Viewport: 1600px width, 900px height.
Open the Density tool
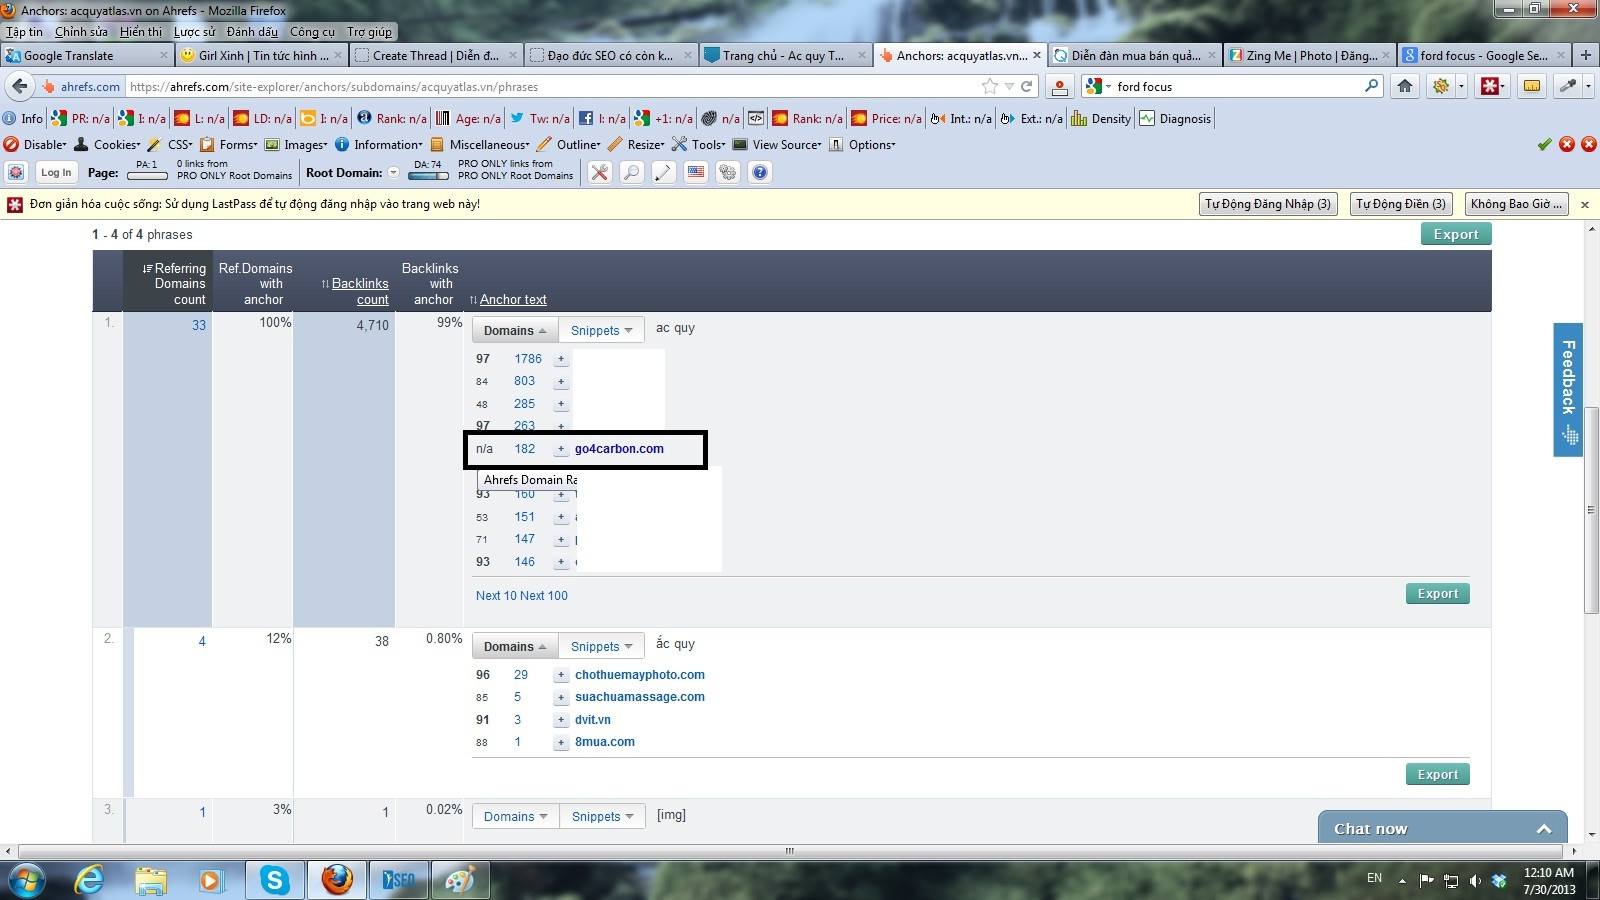pos(1101,118)
